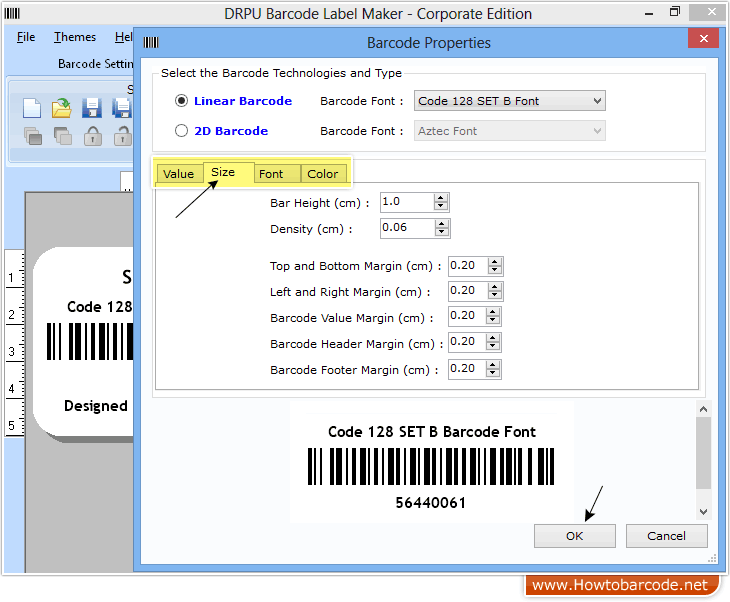Click the New label document icon
730x602 pixels.
tap(32, 108)
